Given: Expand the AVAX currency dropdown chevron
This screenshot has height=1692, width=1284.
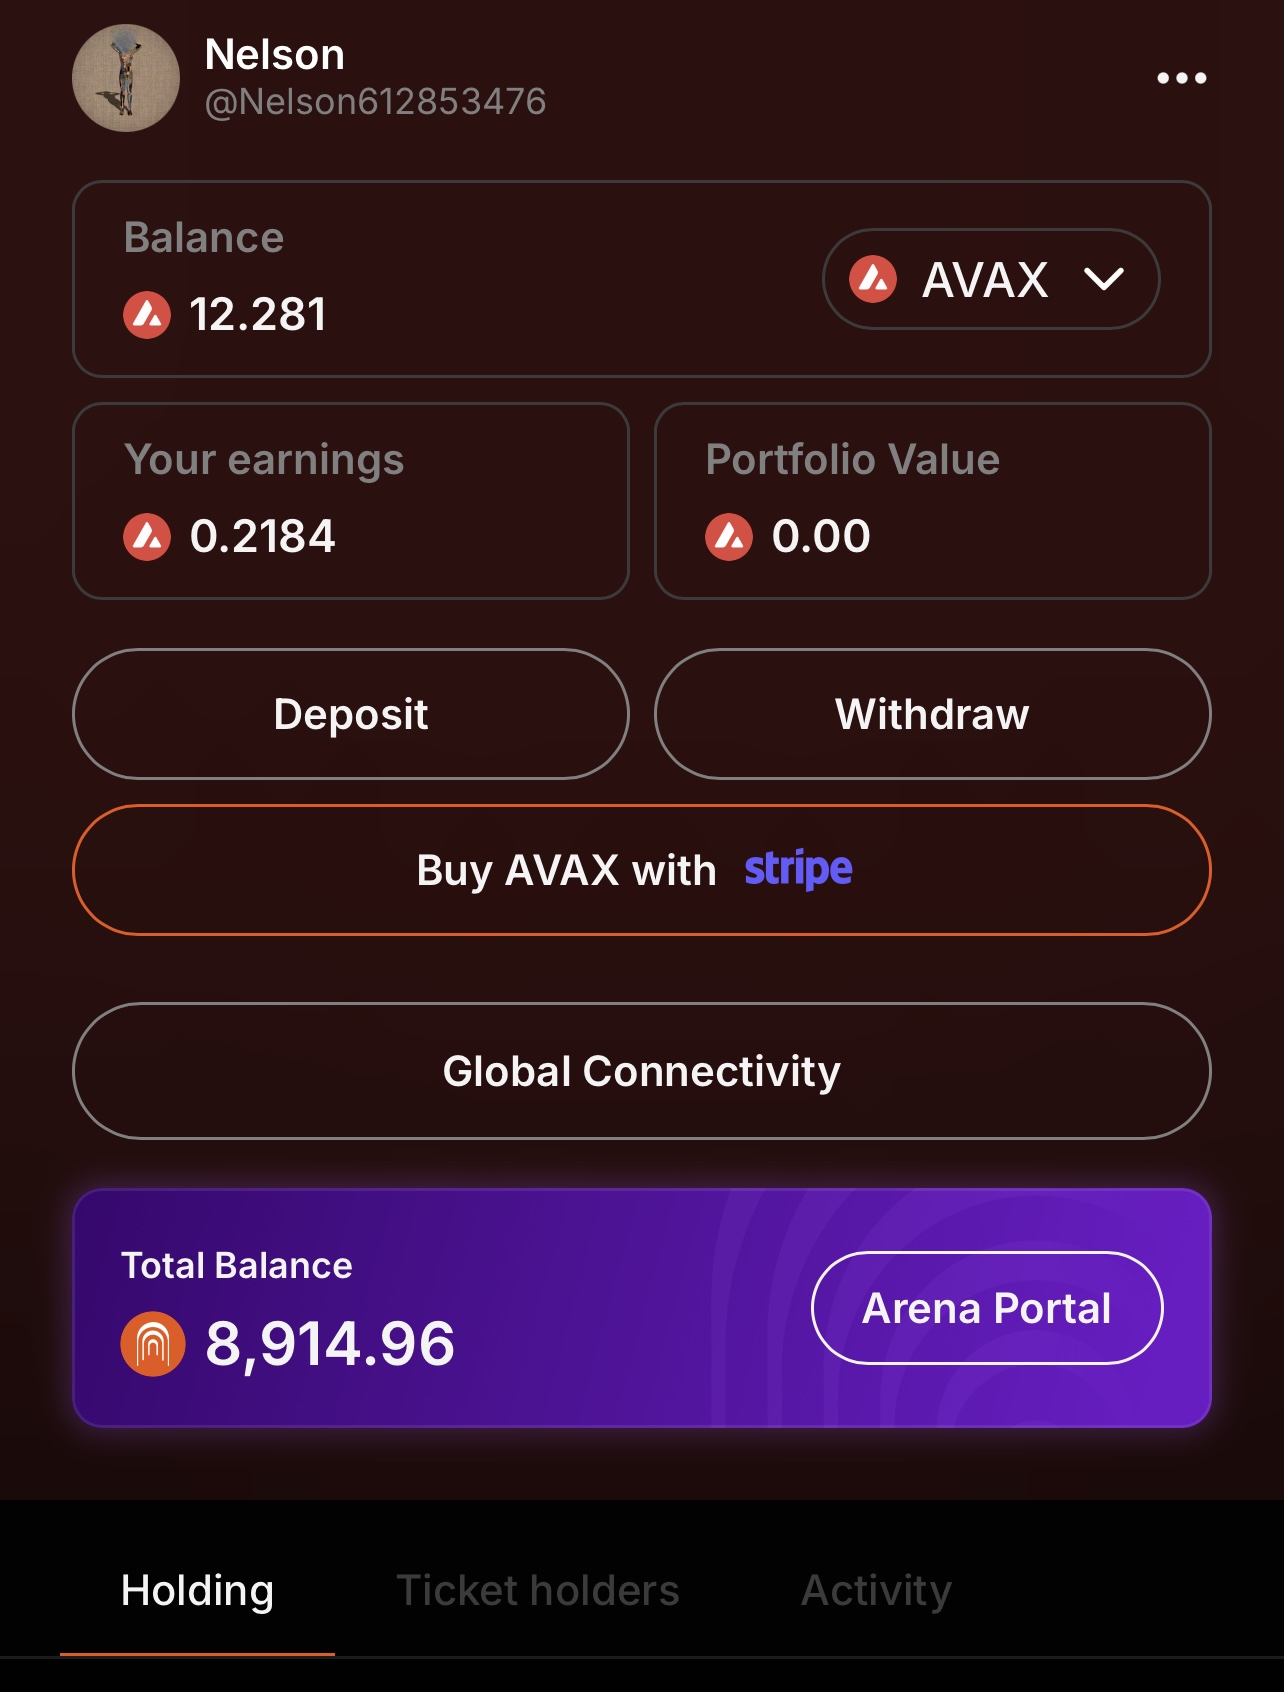Looking at the screenshot, I should (1104, 279).
